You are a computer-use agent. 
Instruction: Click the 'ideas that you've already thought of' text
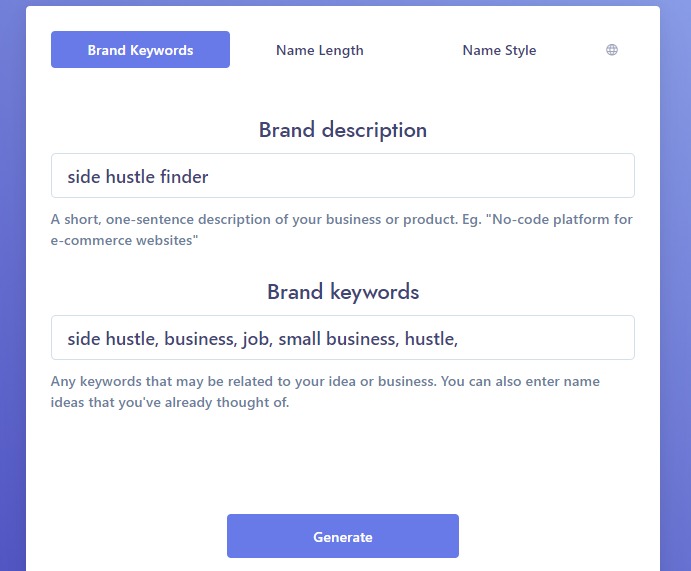pyautogui.click(x=170, y=402)
